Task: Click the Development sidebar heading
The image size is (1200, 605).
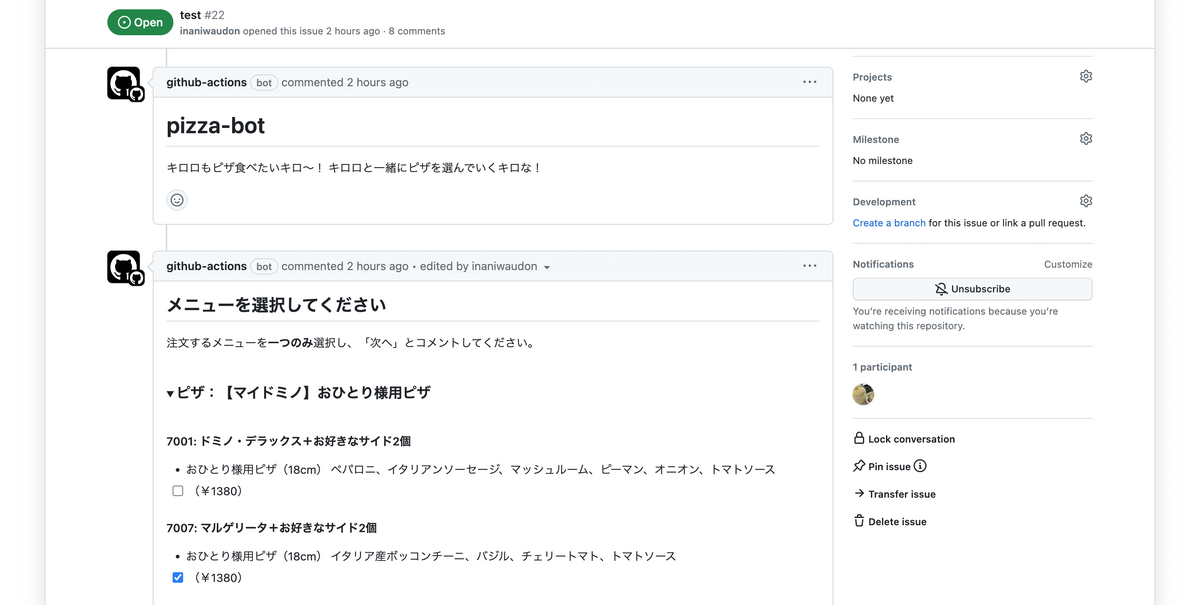Action: [884, 201]
